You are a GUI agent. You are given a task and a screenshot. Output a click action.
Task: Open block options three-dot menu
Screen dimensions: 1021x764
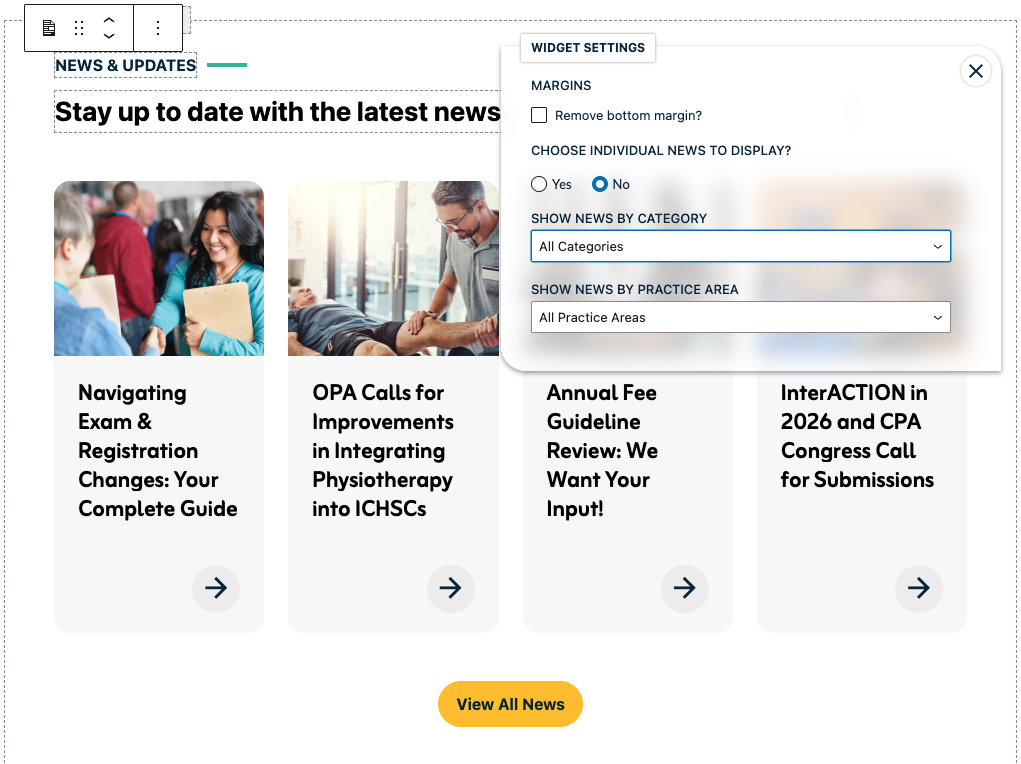(157, 28)
